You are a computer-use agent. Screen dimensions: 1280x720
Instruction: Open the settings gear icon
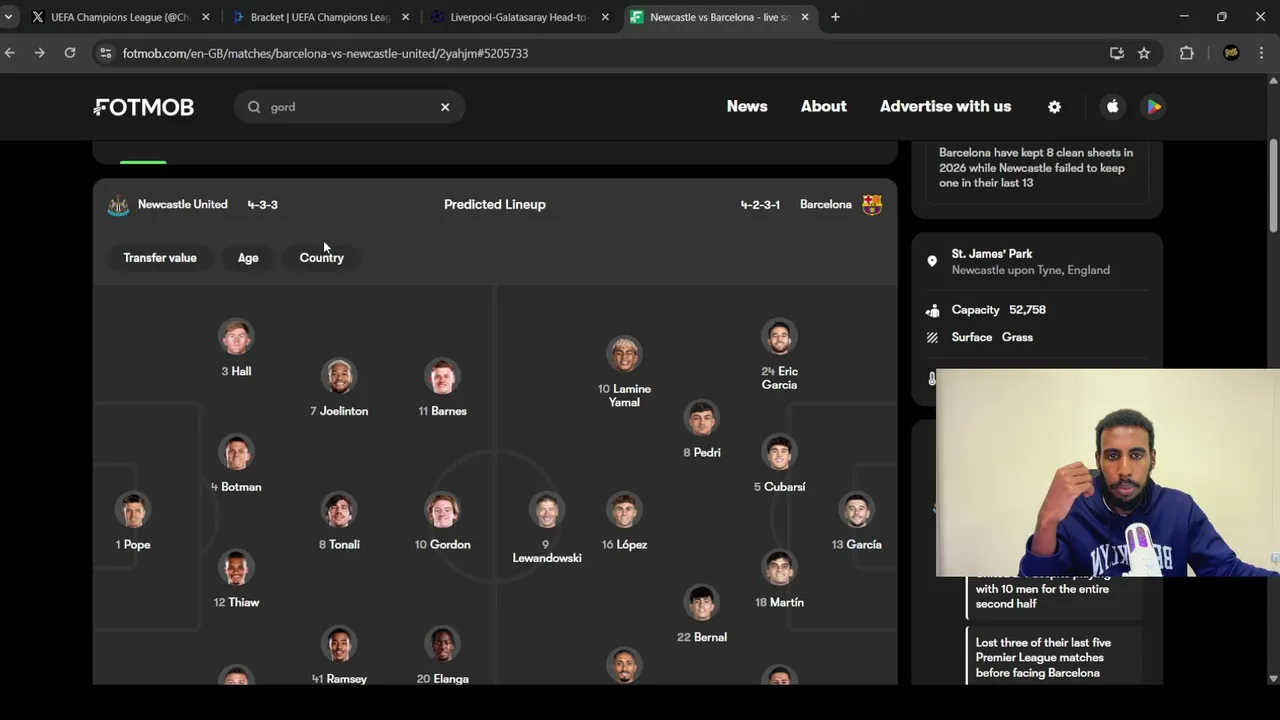(x=1054, y=107)
